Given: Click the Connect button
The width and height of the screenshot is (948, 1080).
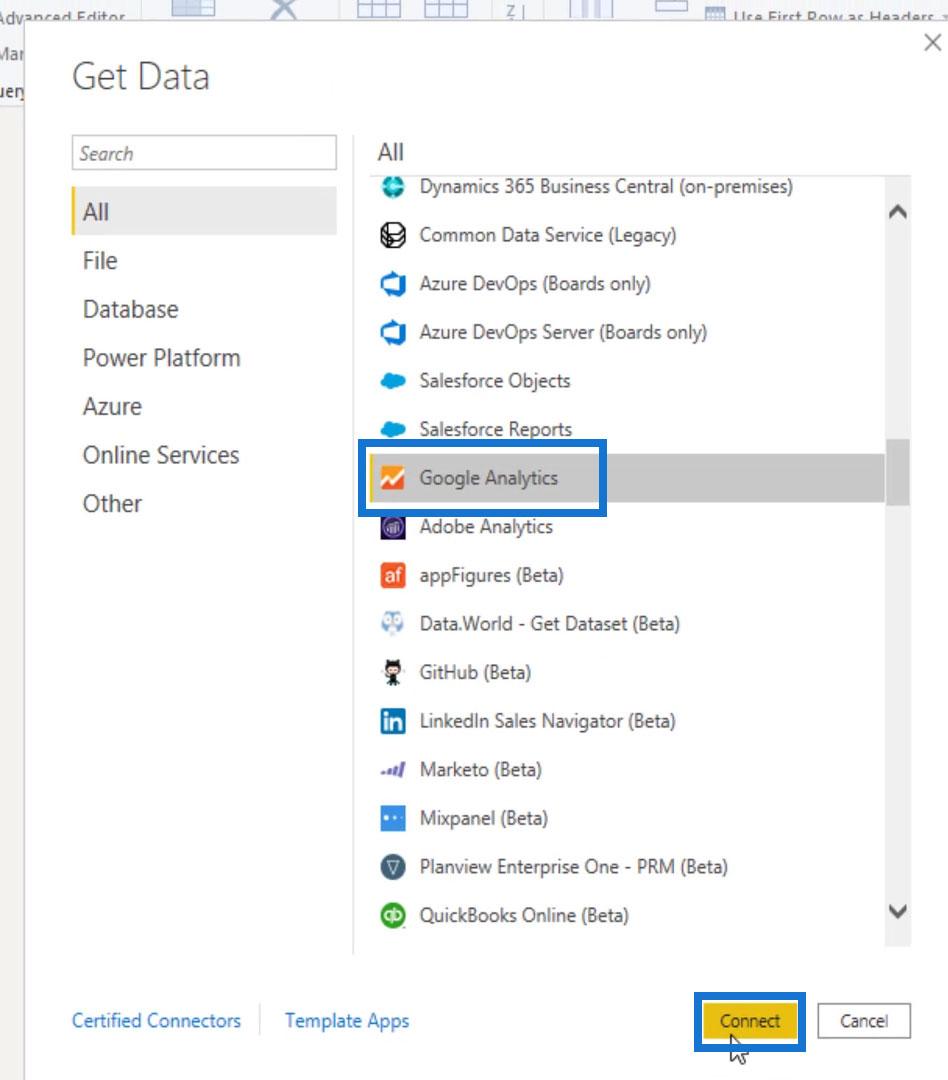Looking at the screenshot, I should [x=750, y=1021].
